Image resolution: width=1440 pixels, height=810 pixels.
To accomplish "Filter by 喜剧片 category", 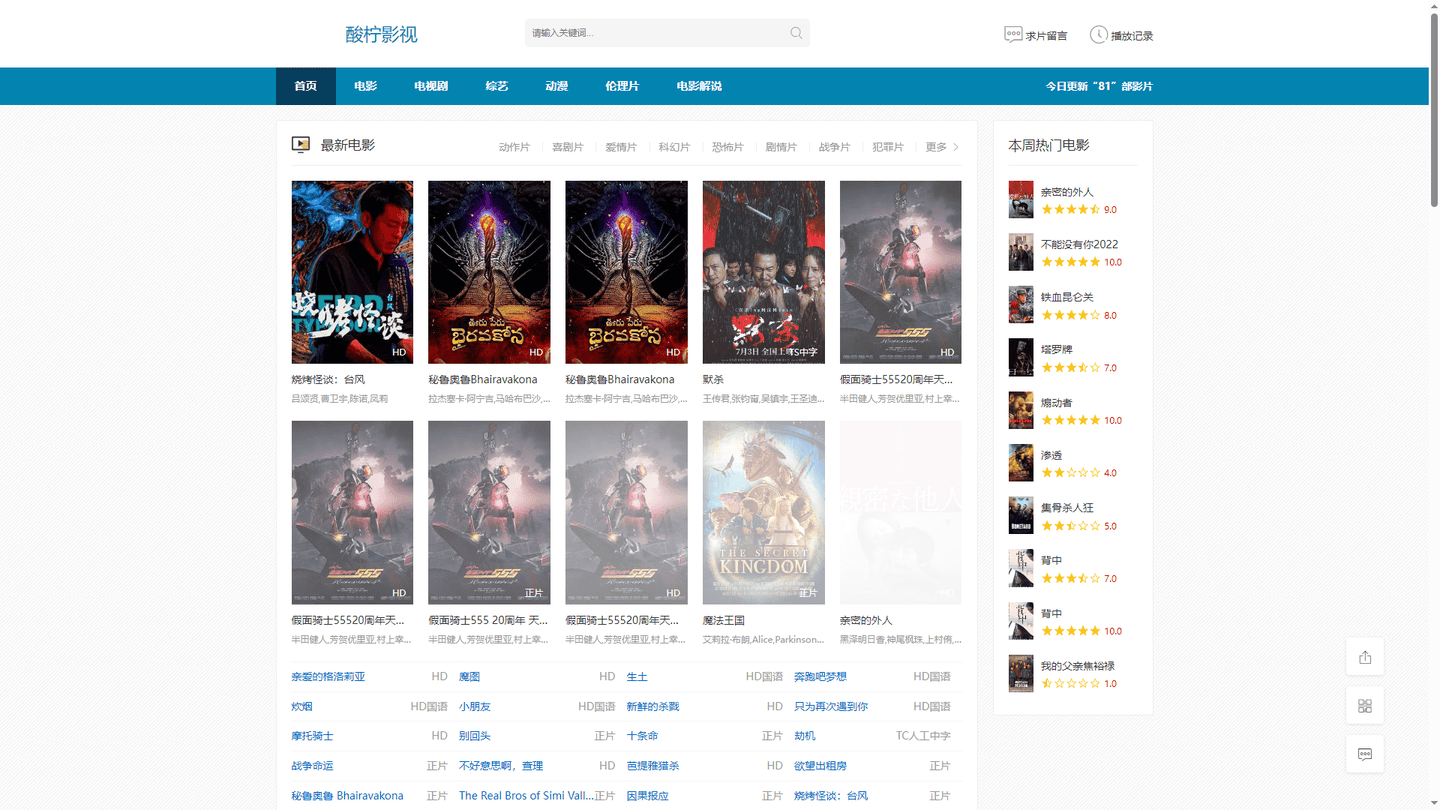I will pos(568,147).
